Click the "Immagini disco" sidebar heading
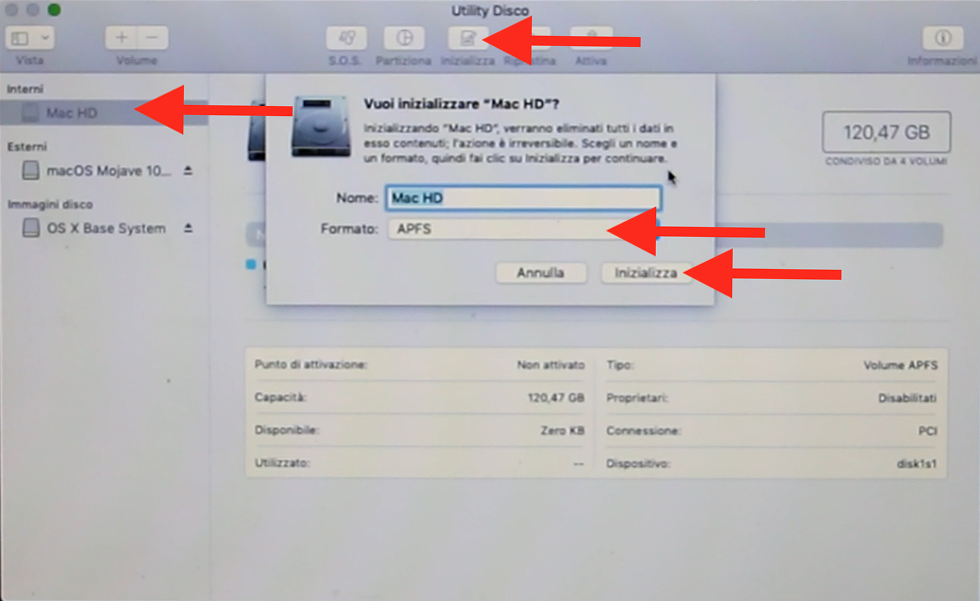980x601 pixels. (50, 204)
